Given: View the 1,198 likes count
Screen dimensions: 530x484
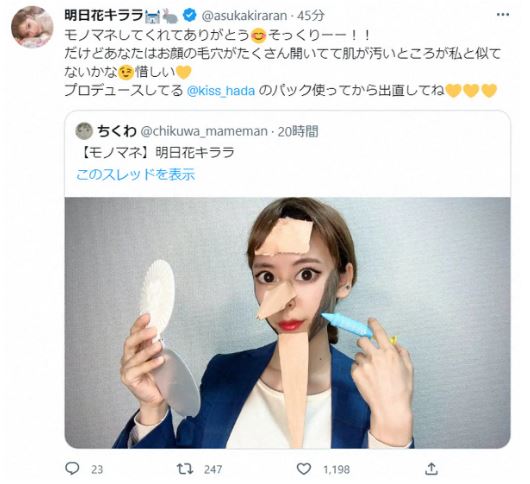Looking at the screenshot, I should (336, 469).
